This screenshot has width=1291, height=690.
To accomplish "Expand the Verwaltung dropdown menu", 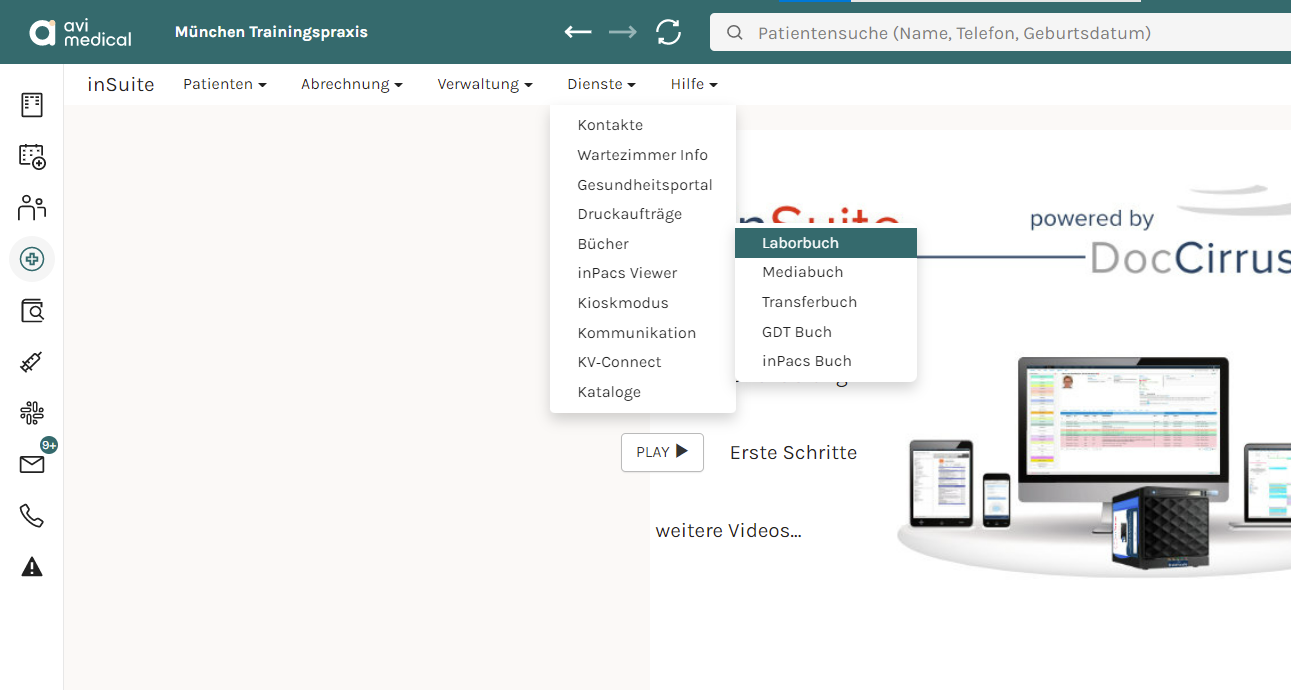I will click(485, 84).
